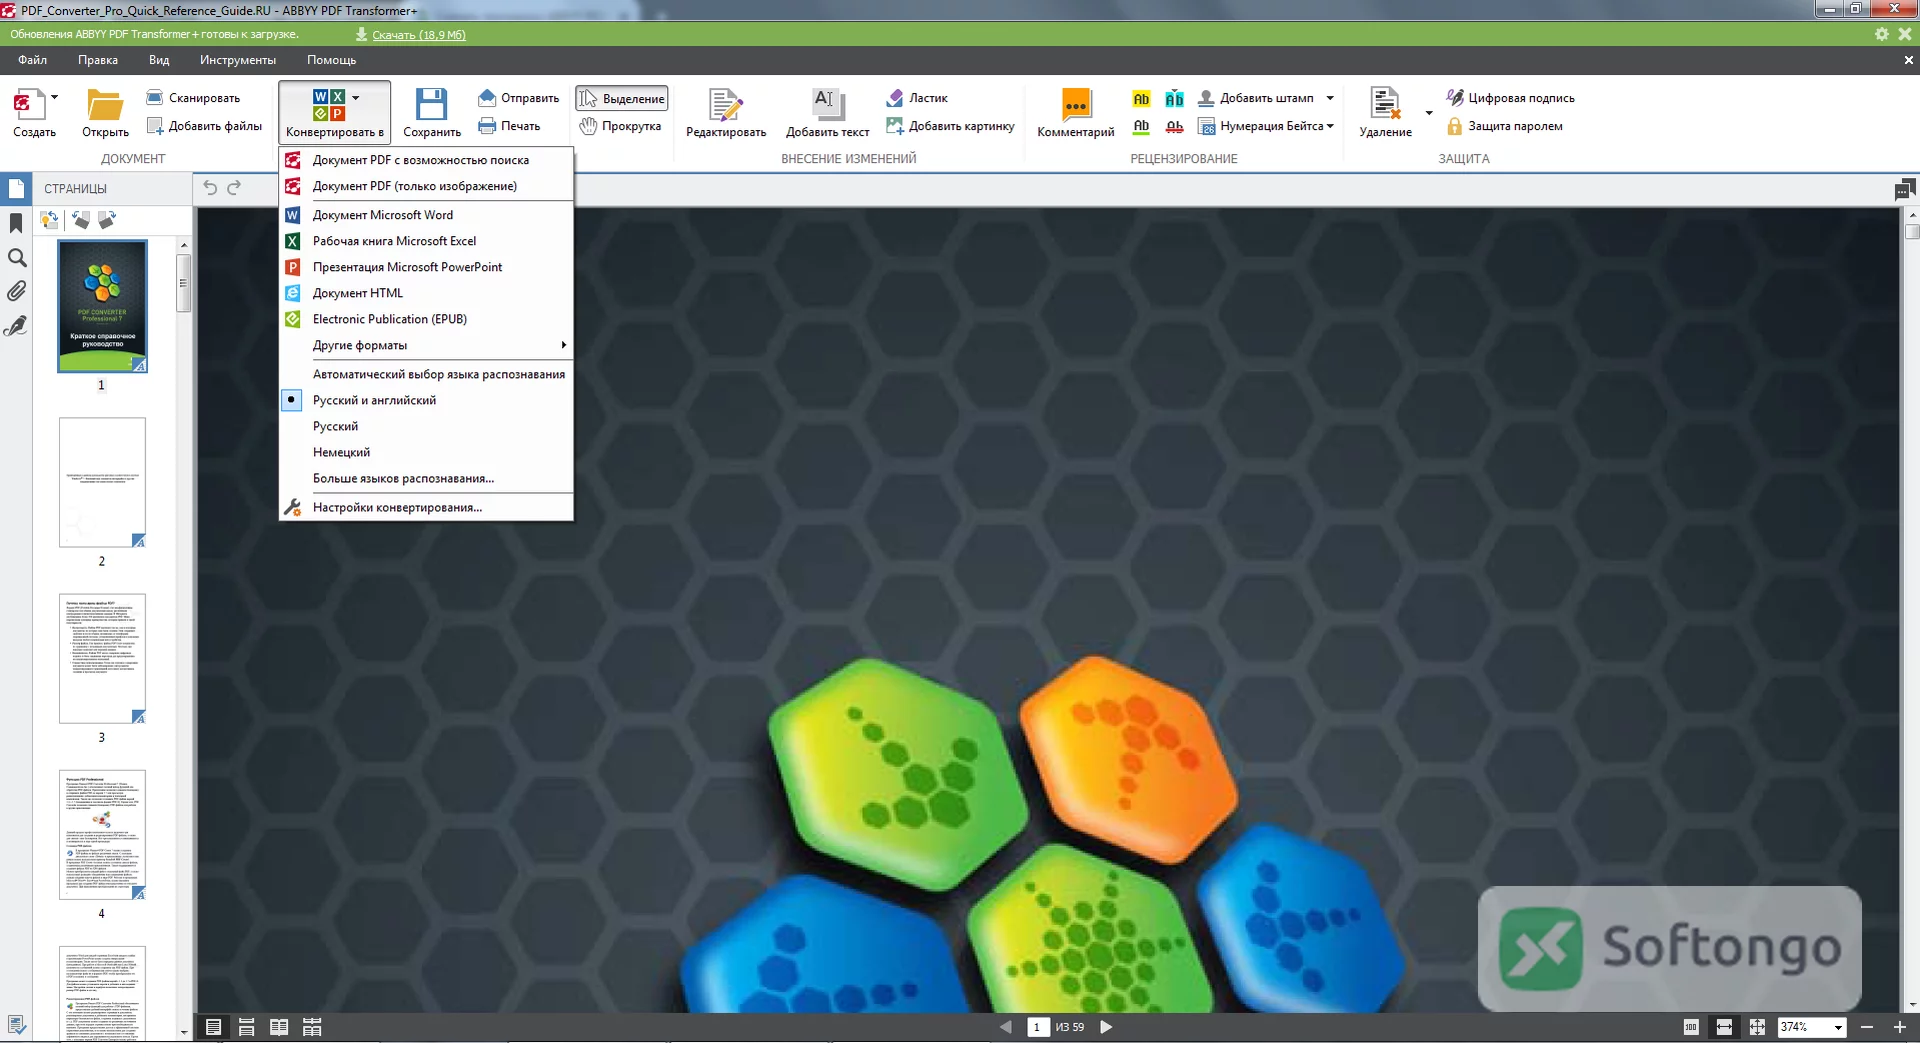Open the zoom percentage dropdown
Screen dimensions: 1920x1043
point(1838,1027)
